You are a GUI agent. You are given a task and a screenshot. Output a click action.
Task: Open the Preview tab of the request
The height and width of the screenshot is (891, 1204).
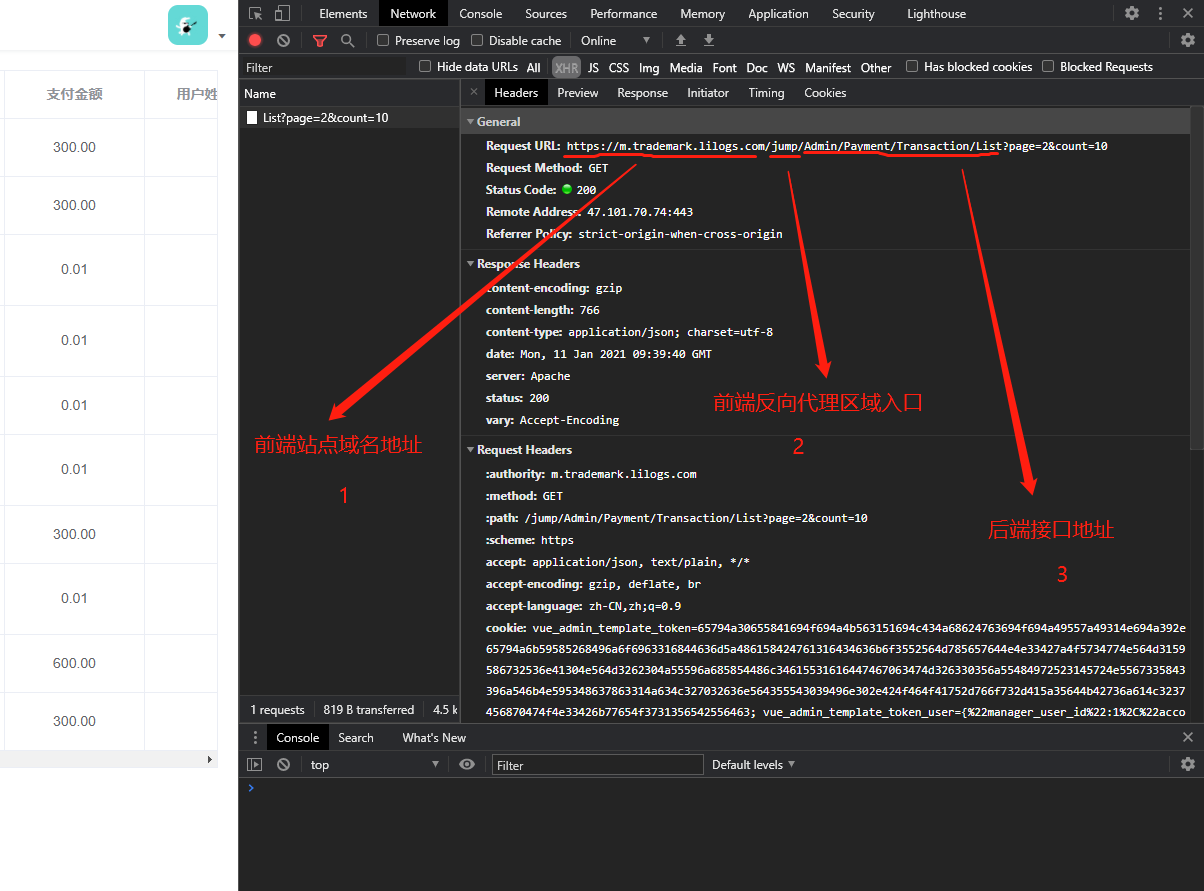[x=577, y=93]
